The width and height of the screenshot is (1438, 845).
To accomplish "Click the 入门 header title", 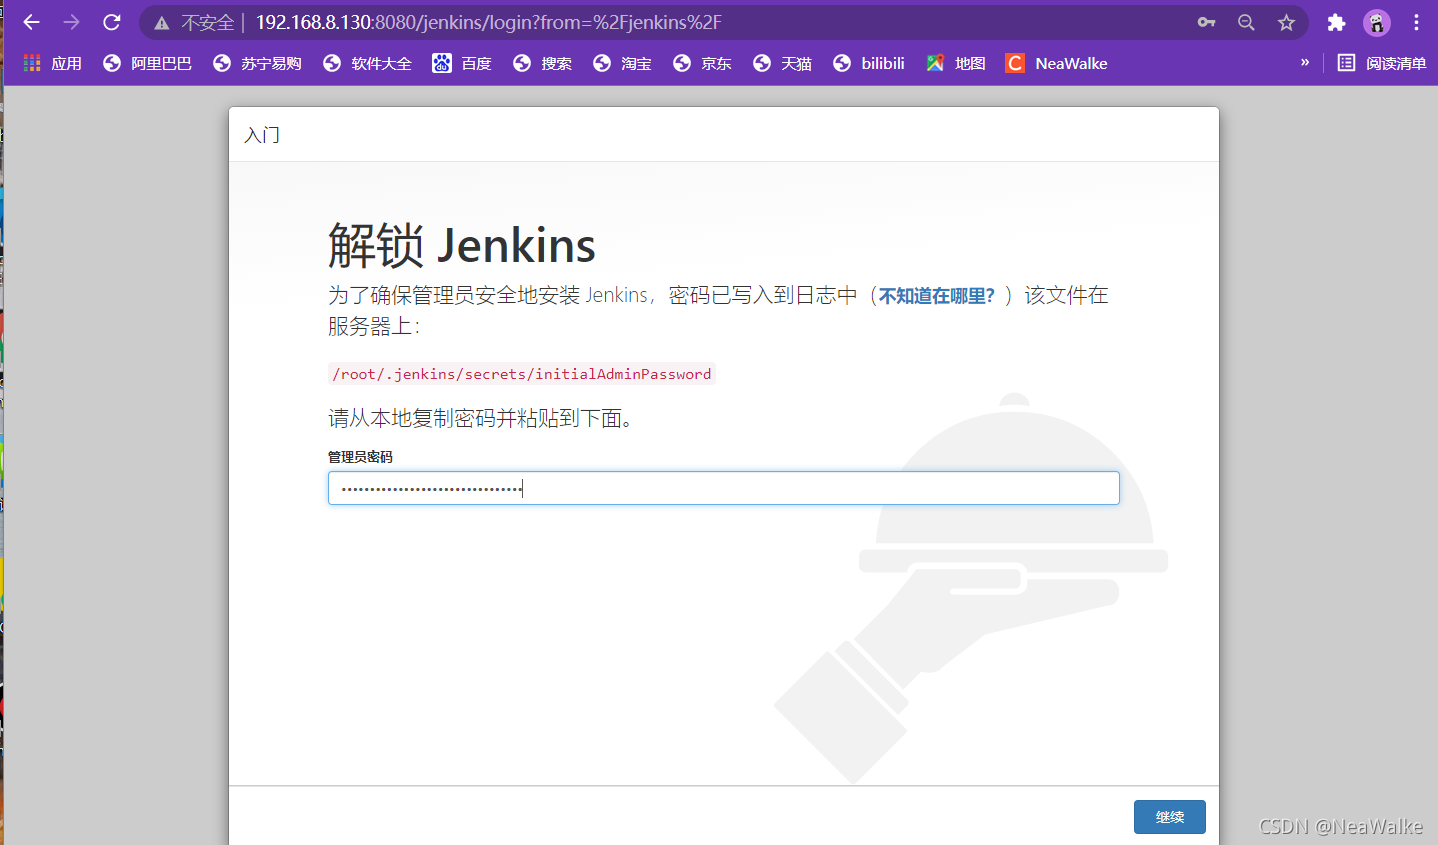I will [x=262, y=135].
